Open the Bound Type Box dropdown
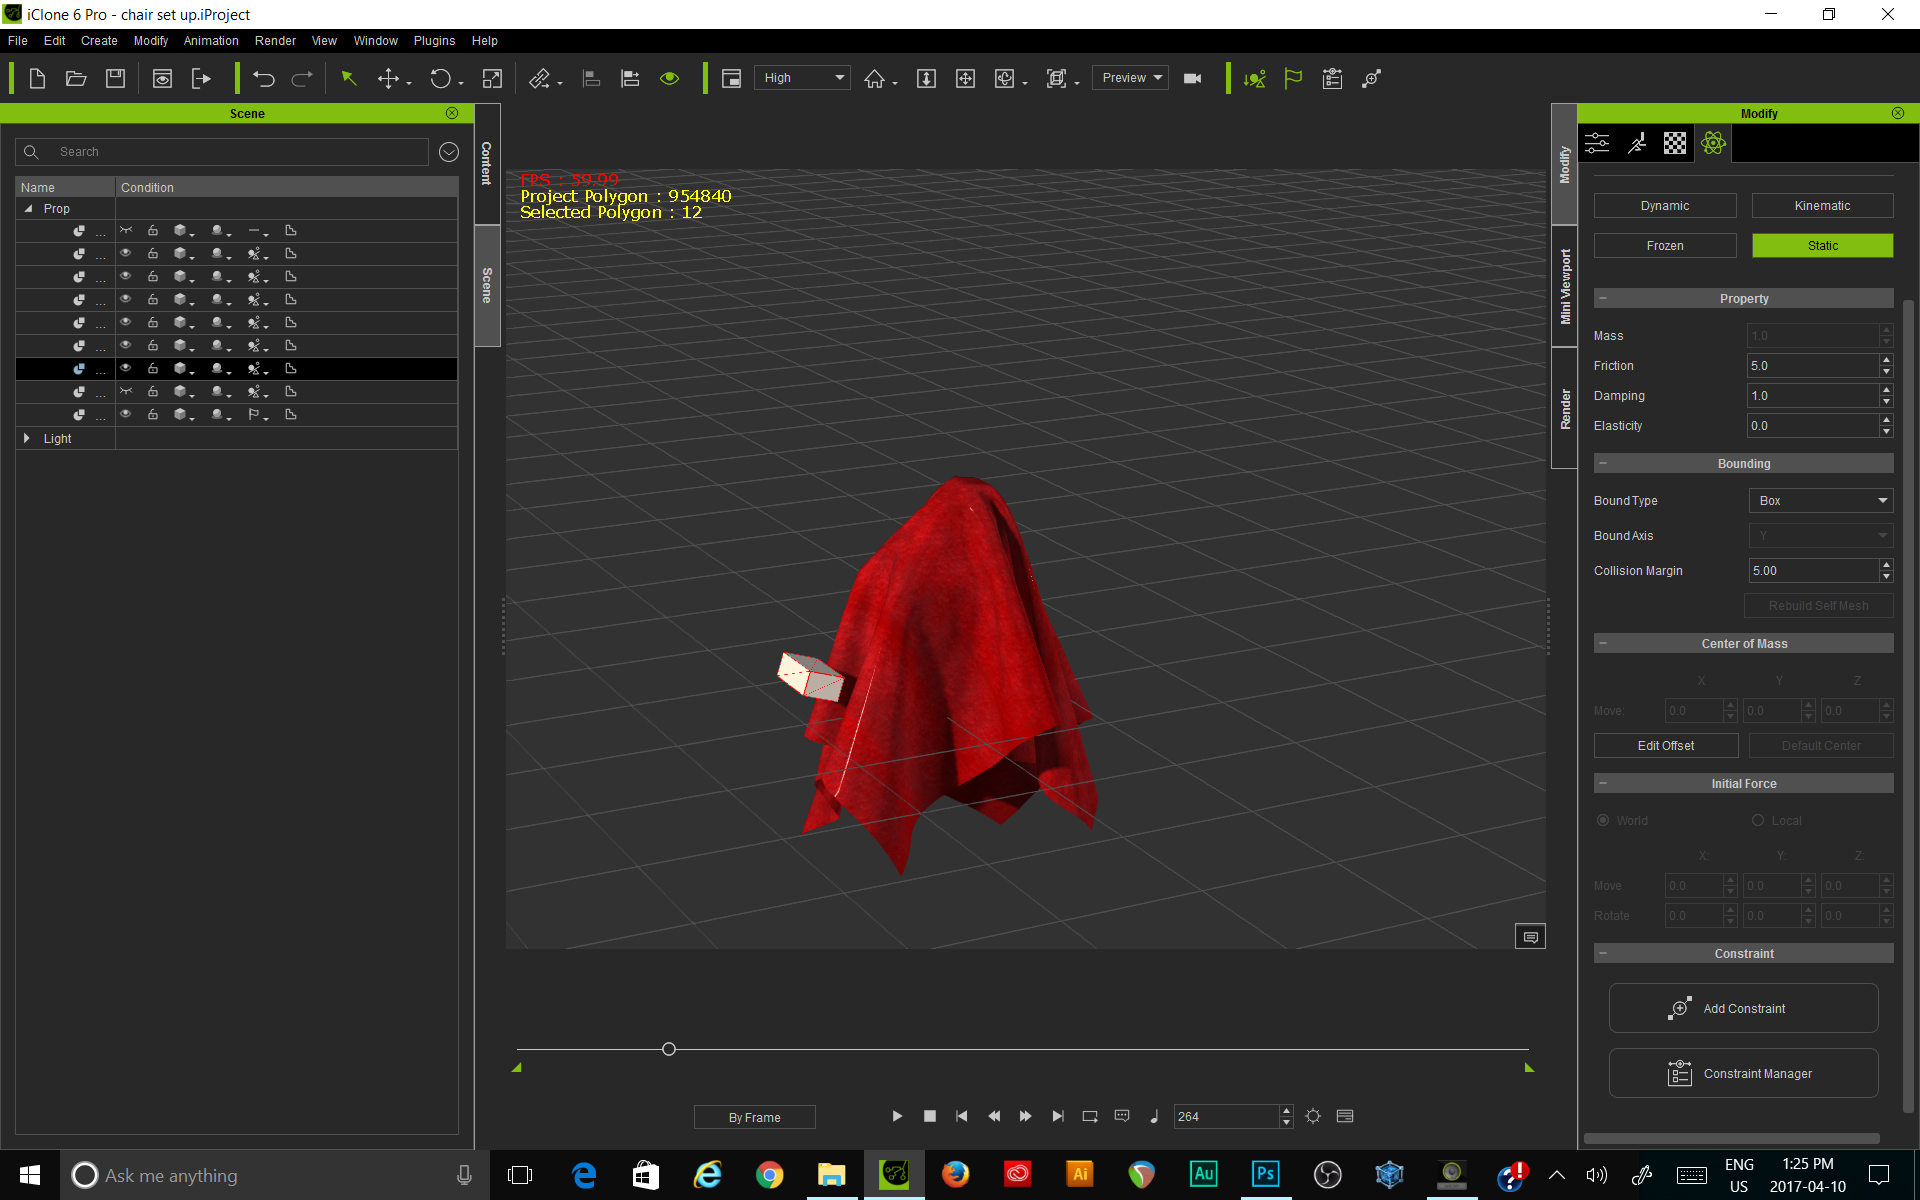Image resolution: width=1920 pixels, height=1200 pixels. click(1821, 500)
